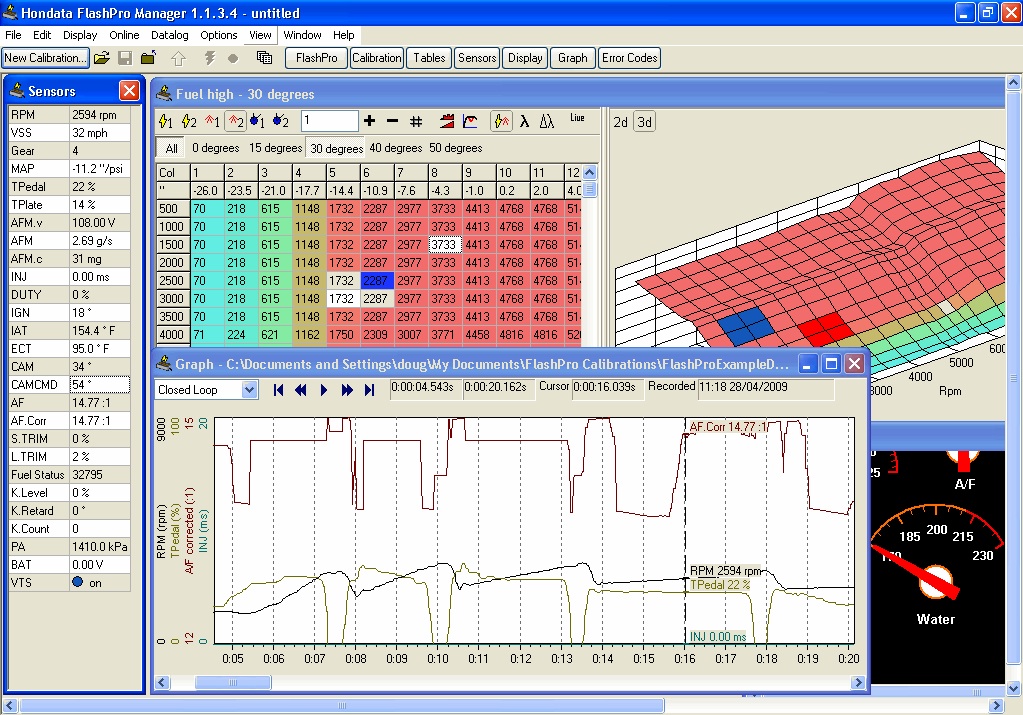Click the red ramp interpolate icon

tap(447, 121)
